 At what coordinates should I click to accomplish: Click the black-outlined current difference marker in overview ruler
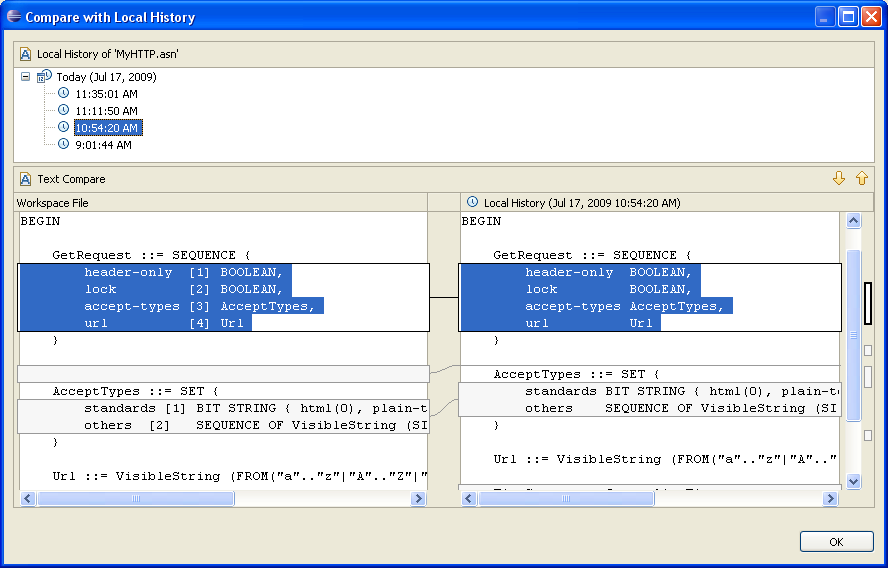point(867,304)
